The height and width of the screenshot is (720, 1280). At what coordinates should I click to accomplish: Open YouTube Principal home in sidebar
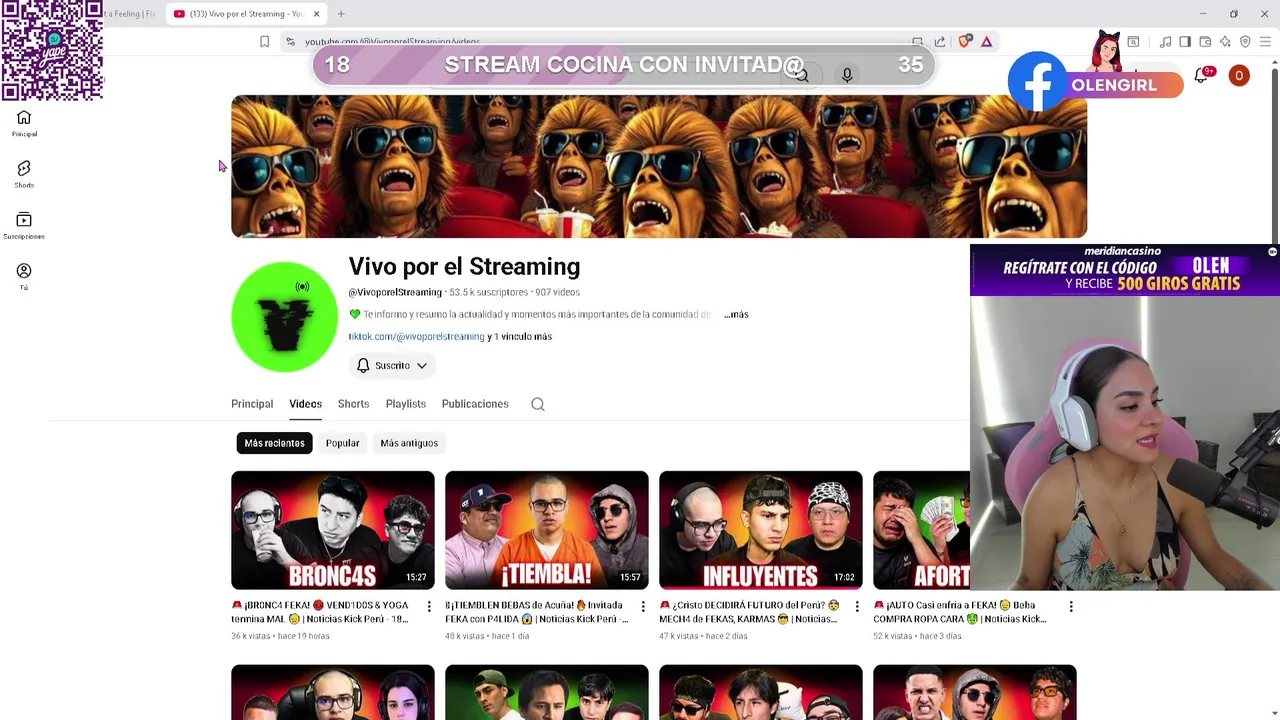(24, 123)
